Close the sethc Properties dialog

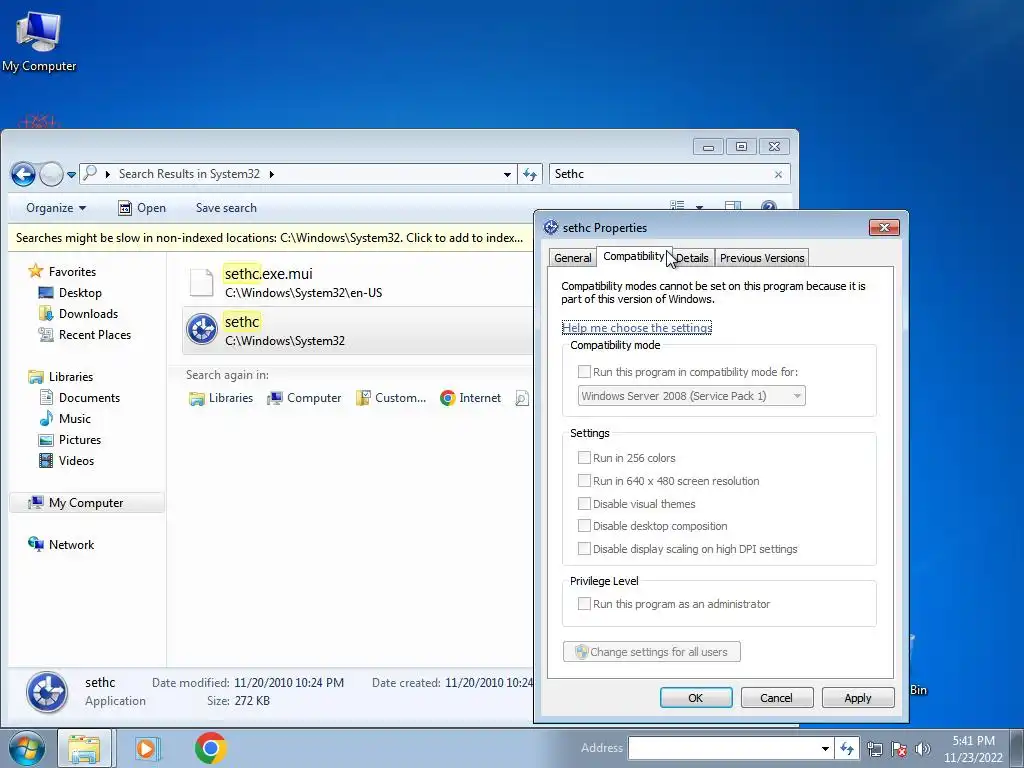pos(884,227)
